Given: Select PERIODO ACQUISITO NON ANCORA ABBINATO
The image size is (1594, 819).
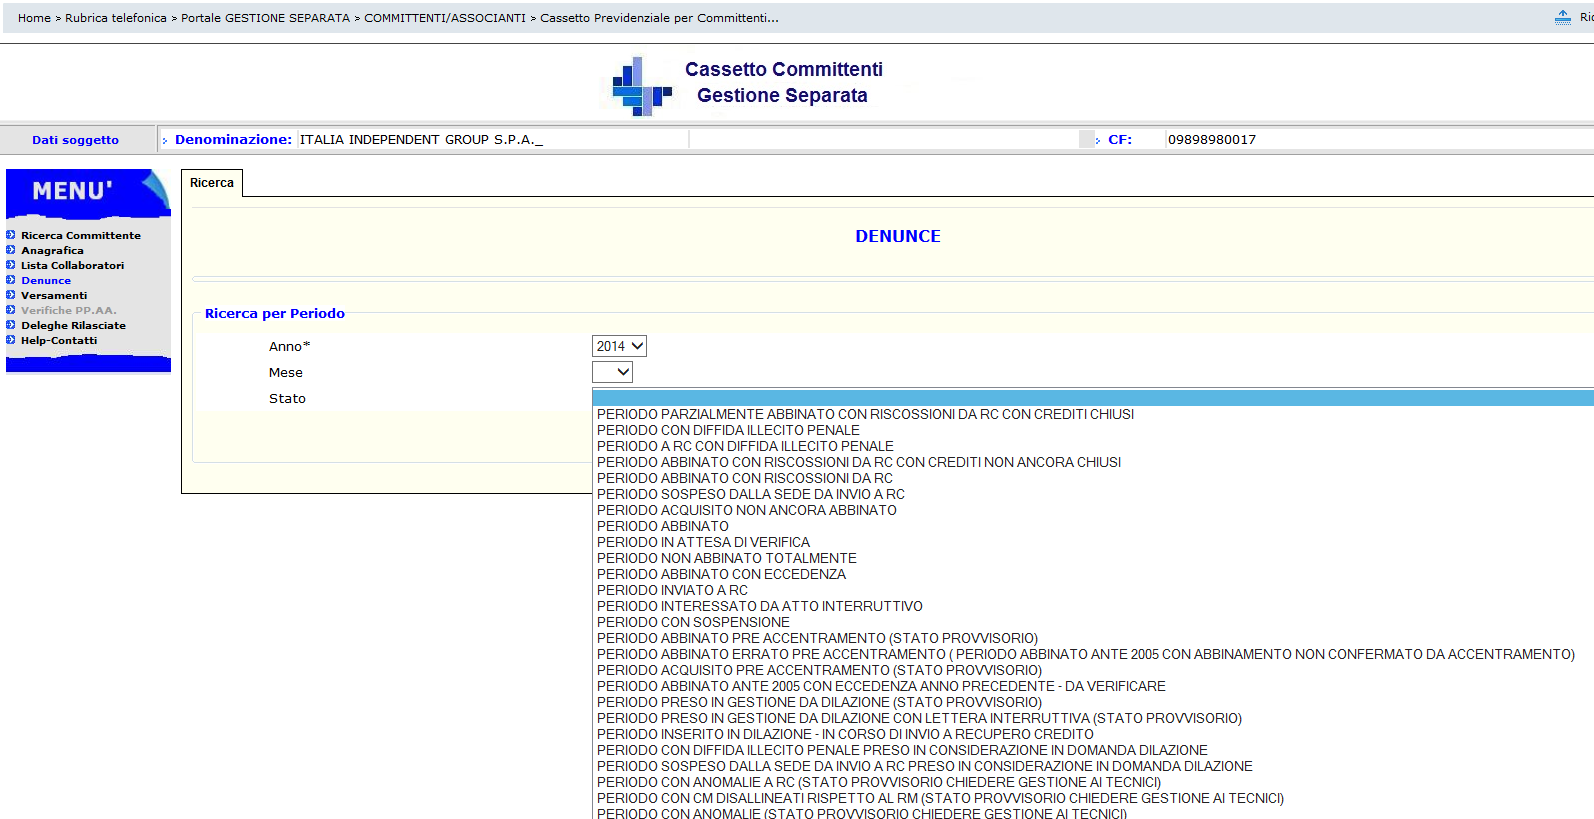Looking at the screenshot, I should (x=1093, y=510).
